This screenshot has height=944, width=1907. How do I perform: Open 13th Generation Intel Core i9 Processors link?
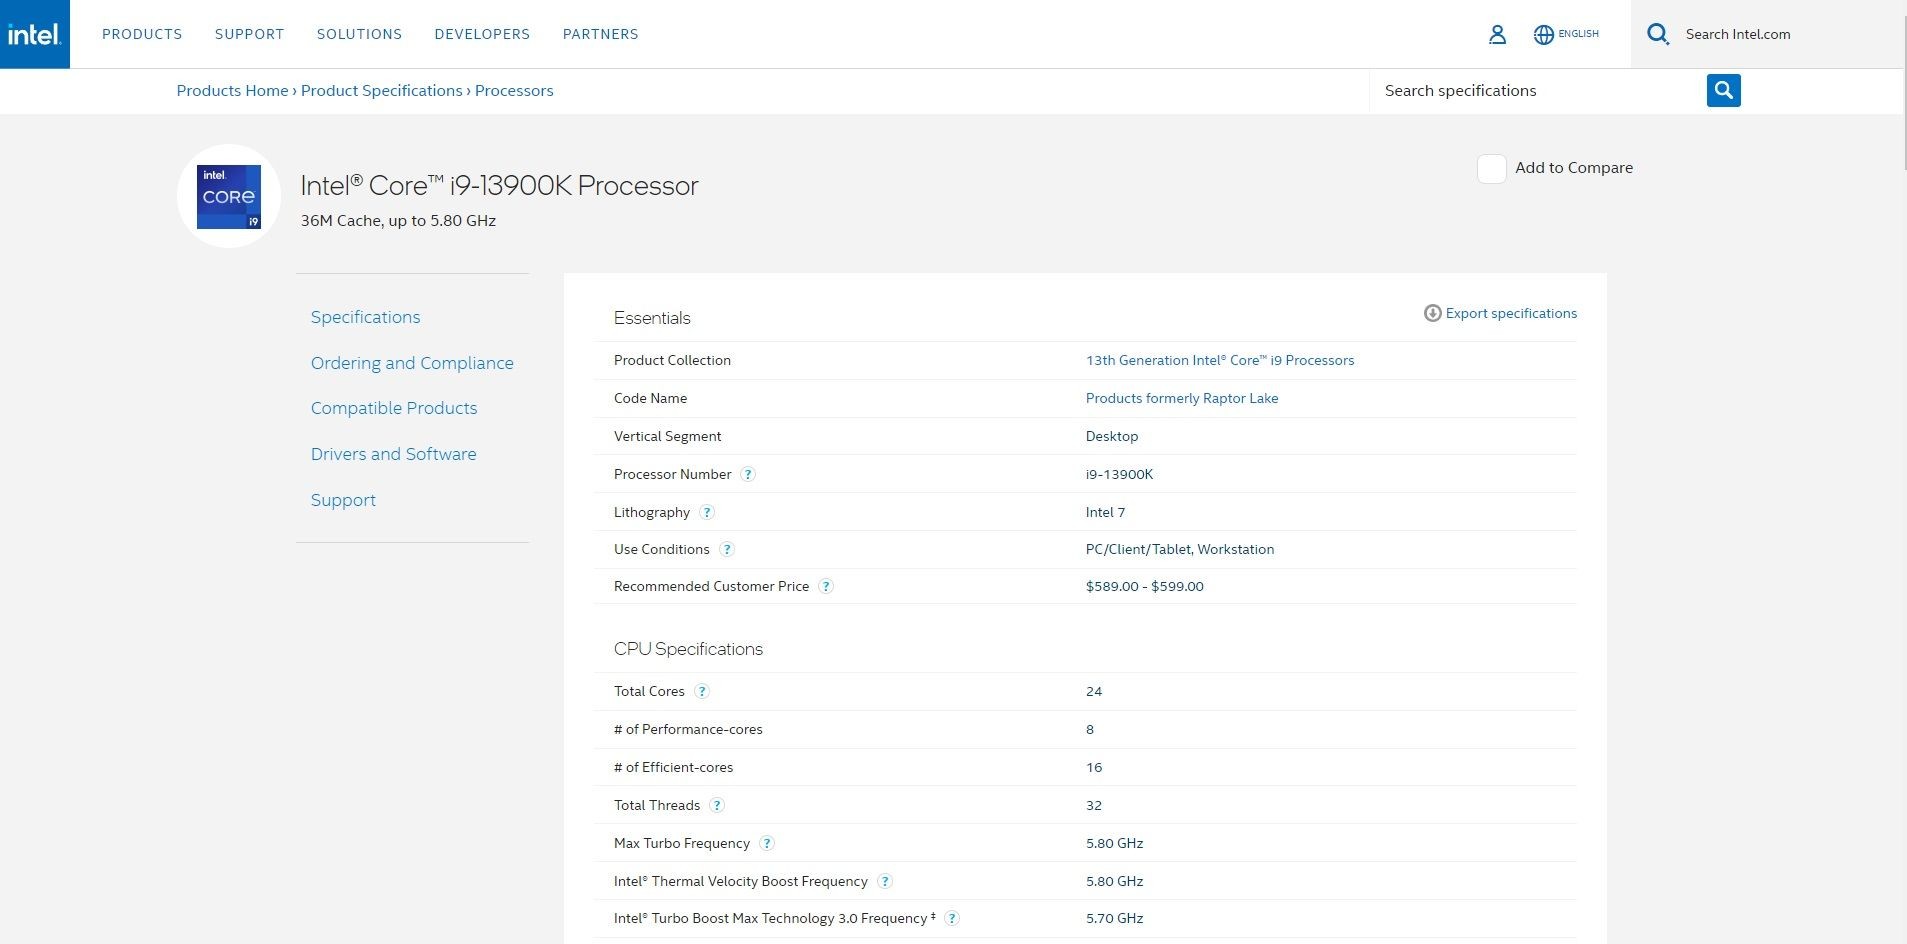tap(1220, 360)
